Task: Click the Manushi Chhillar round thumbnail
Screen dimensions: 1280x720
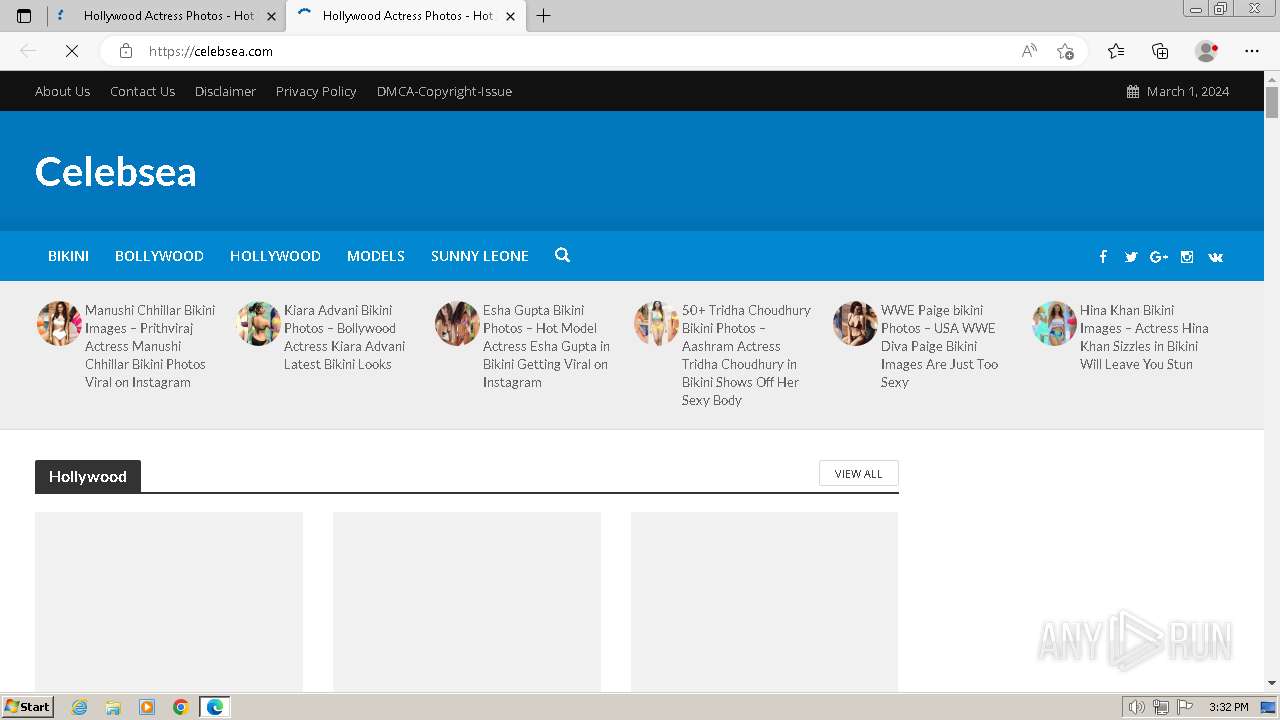Action: 58,324
